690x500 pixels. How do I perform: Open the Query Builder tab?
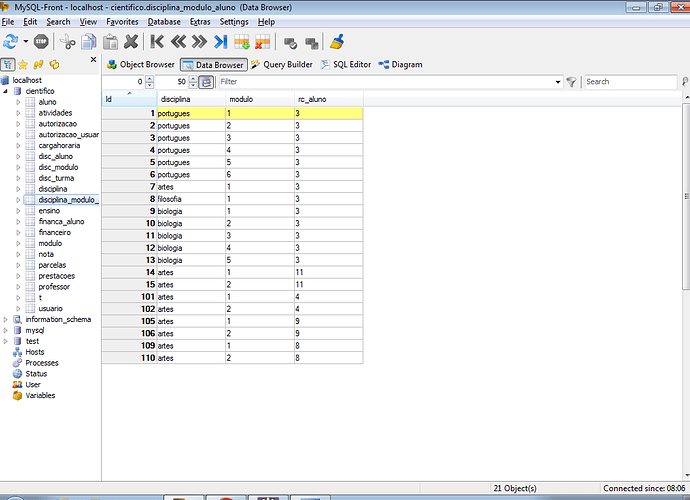(282, 65)
